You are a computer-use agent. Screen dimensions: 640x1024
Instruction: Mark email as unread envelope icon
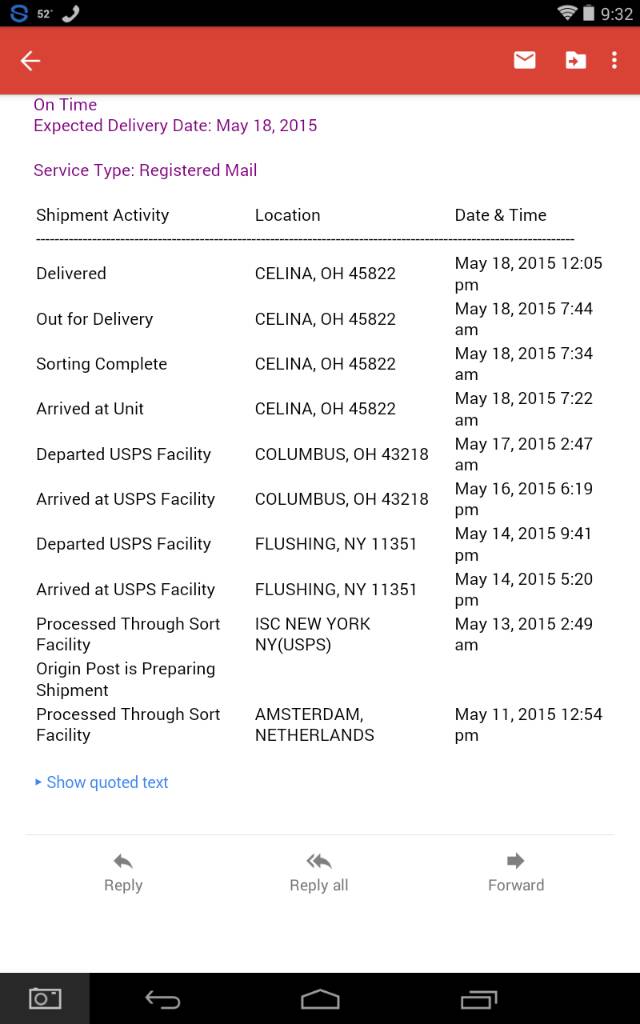pos(525,61)
